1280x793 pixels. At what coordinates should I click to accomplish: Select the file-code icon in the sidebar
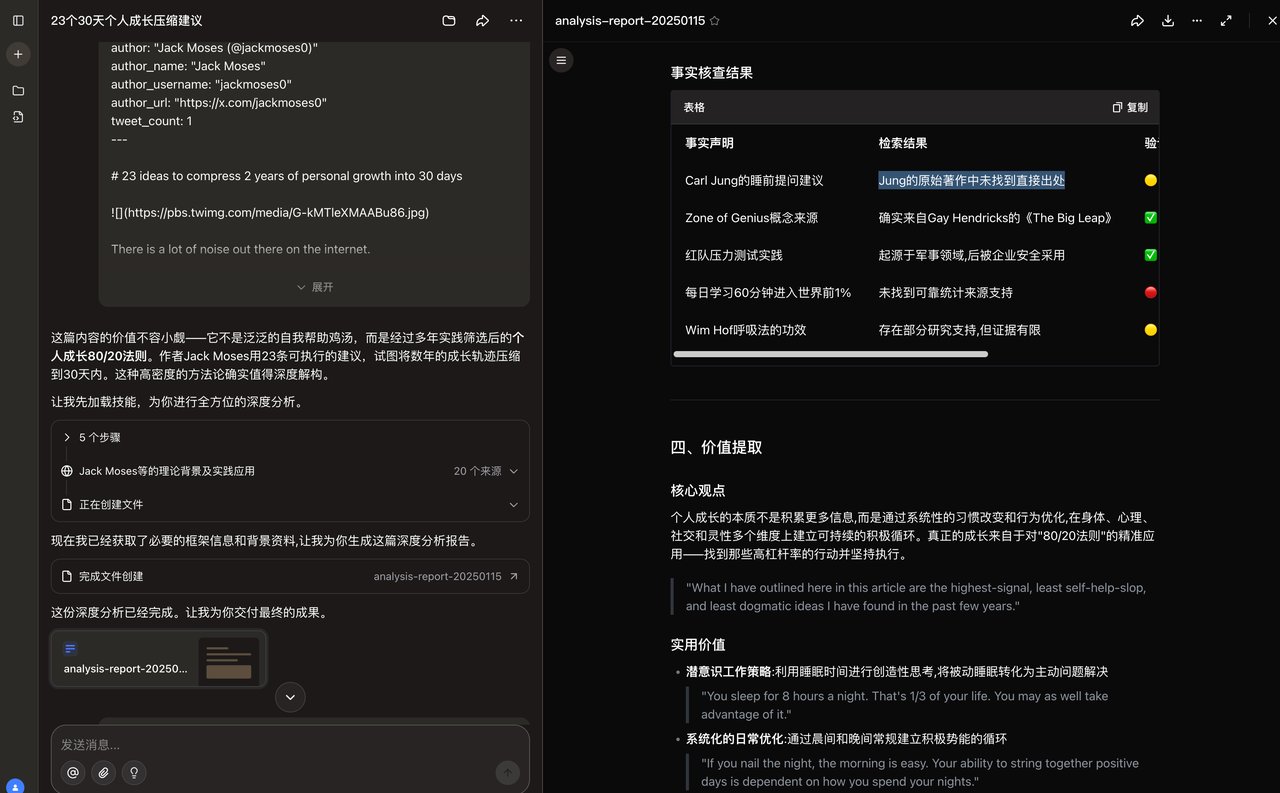[x=18, y=117]
